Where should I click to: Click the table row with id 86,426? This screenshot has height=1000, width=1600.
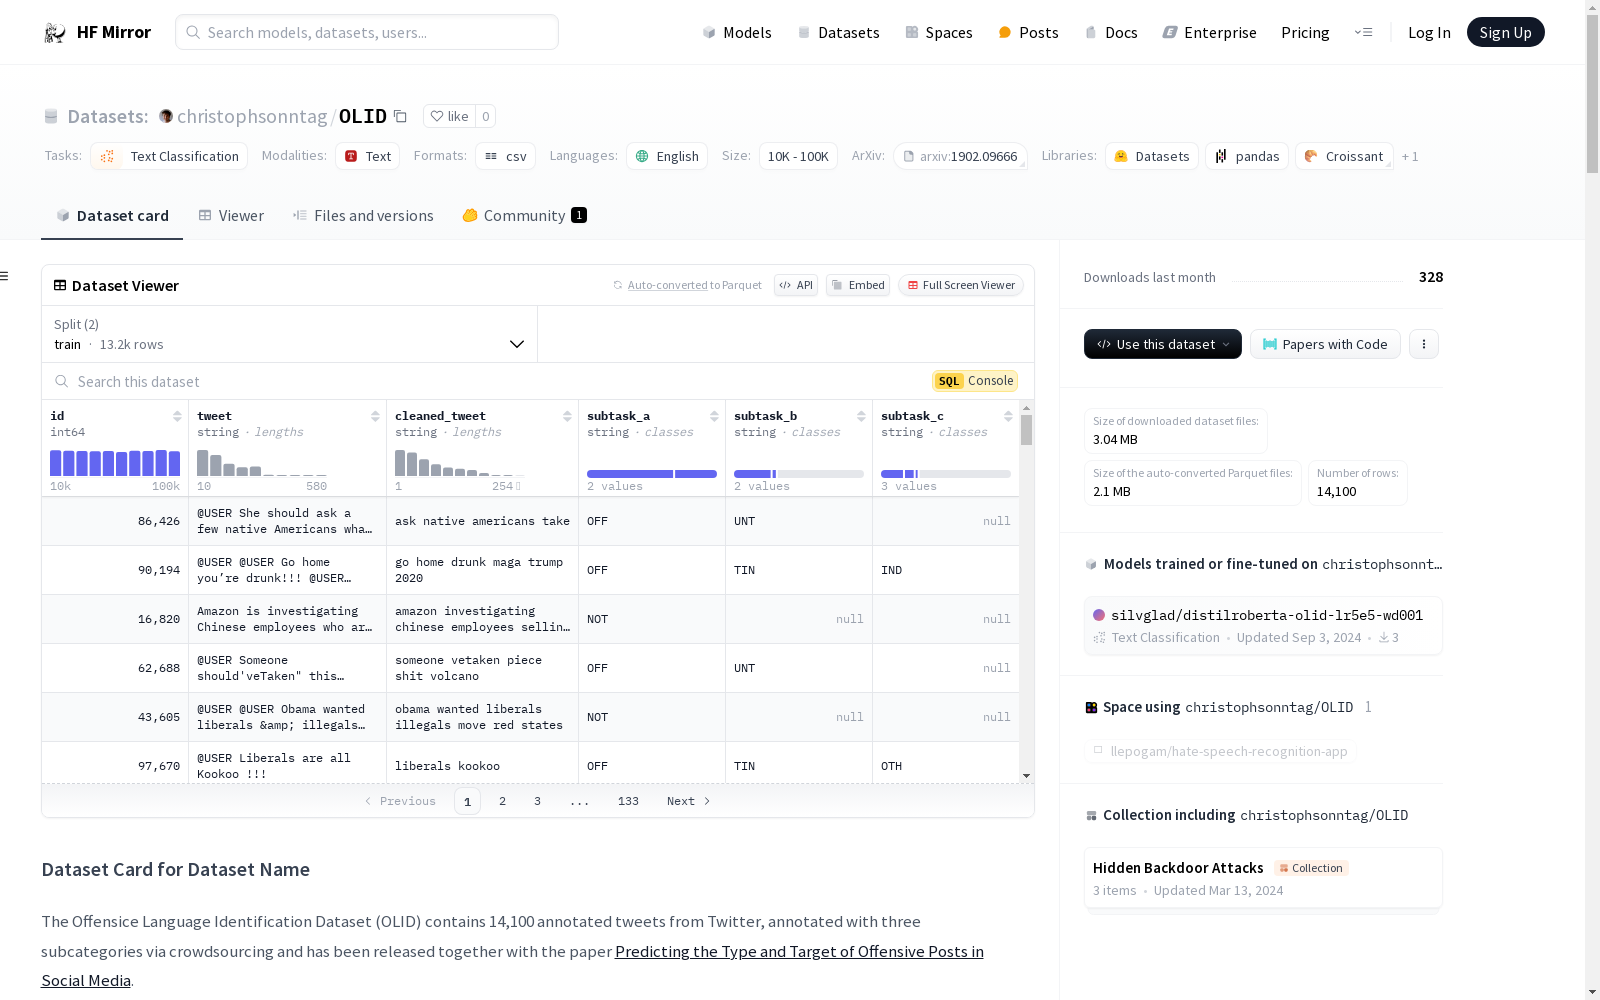[x=530, y=521]
